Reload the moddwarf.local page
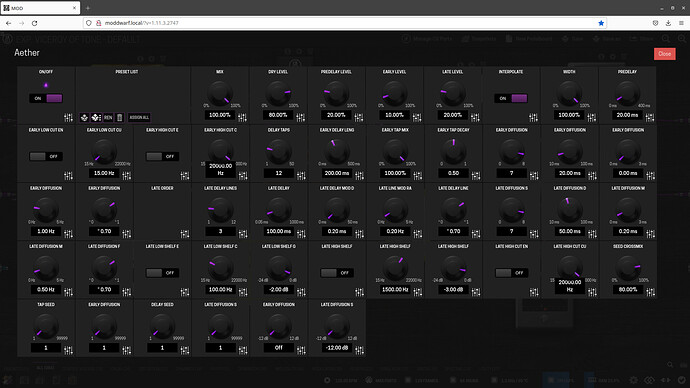The image size is (690, 388). [34, 23]
